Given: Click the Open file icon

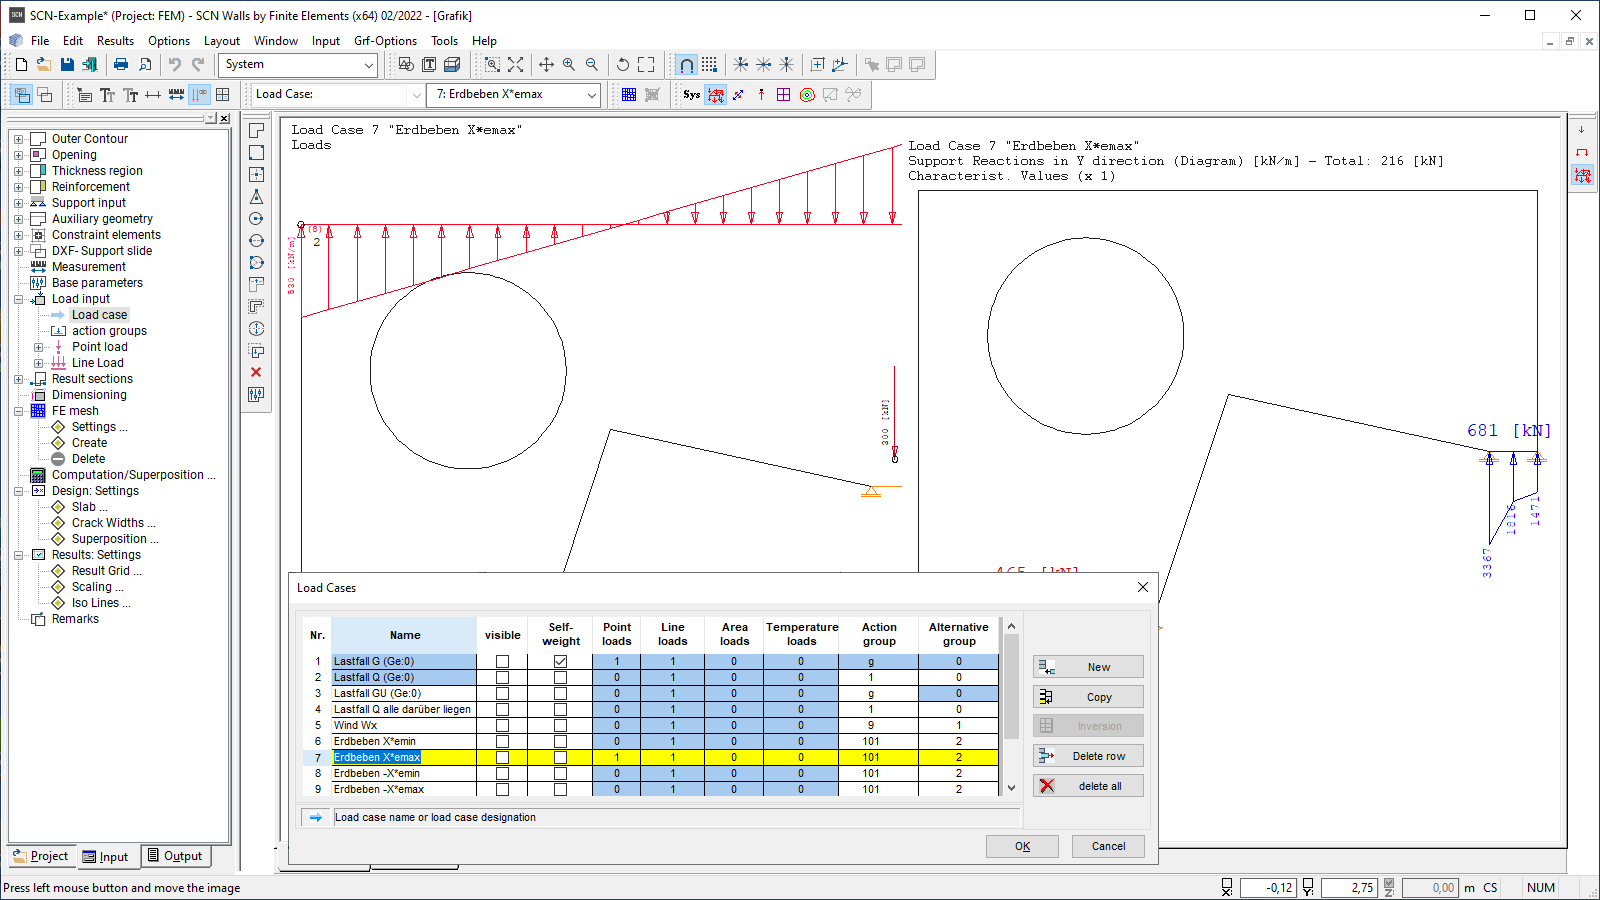Looking at the screenshot, I should click(44, 64).
